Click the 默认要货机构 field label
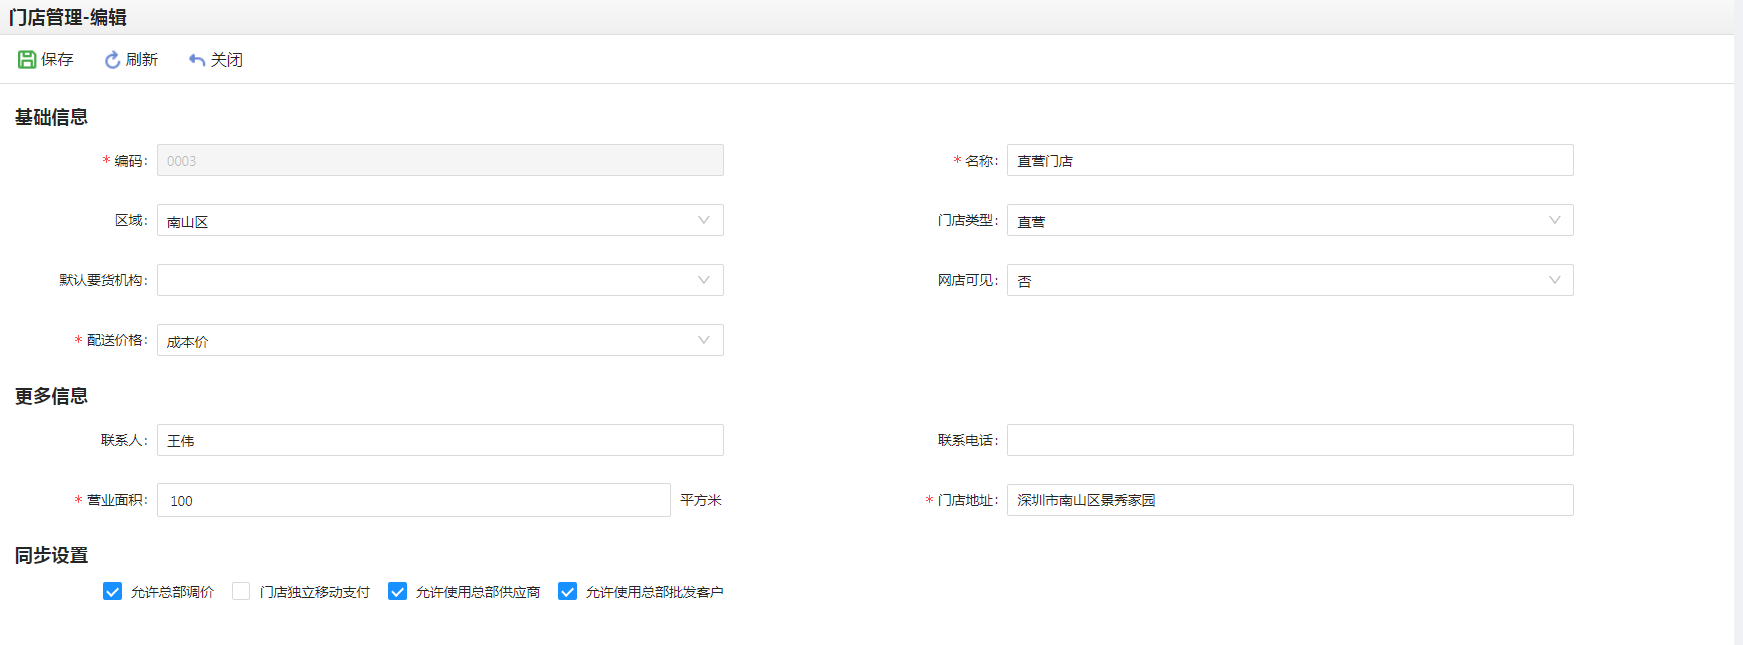 coord(103,280)
